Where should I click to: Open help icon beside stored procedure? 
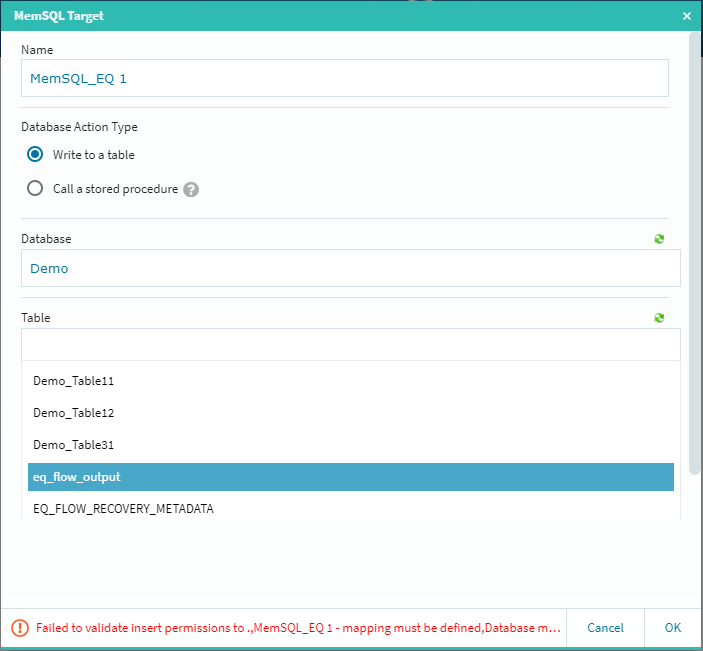pyautogui.click(x=191, y=190)
